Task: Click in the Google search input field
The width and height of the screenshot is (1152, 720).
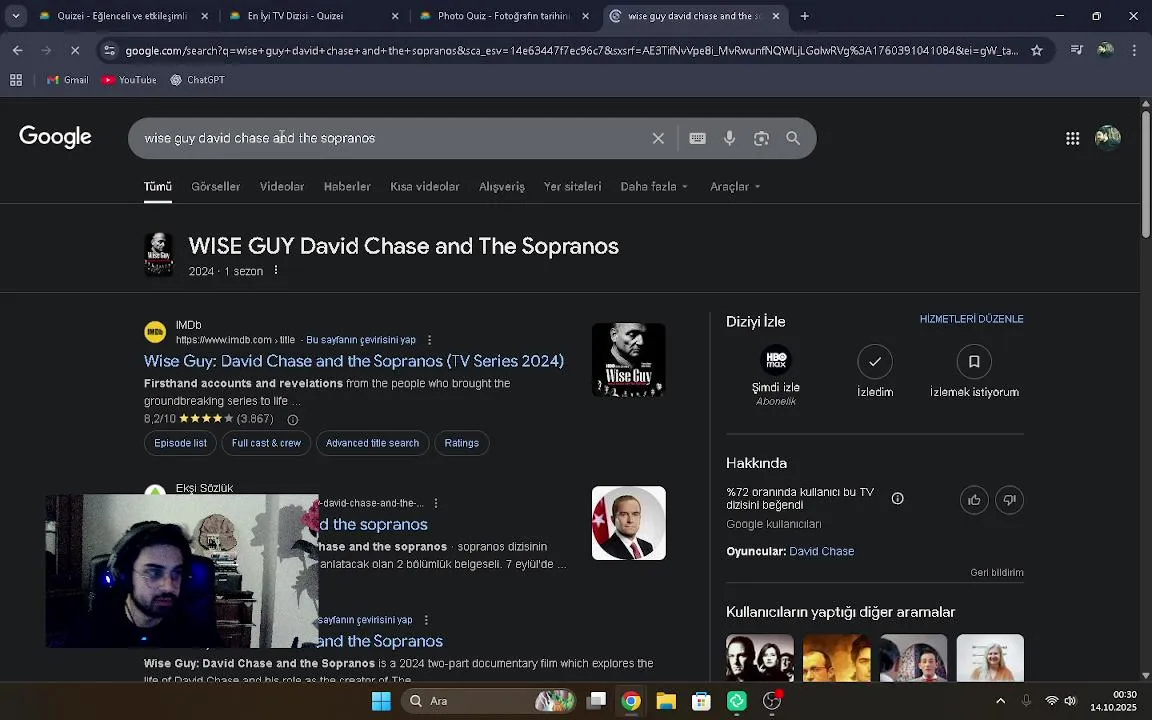Action: tap(393, 138)
